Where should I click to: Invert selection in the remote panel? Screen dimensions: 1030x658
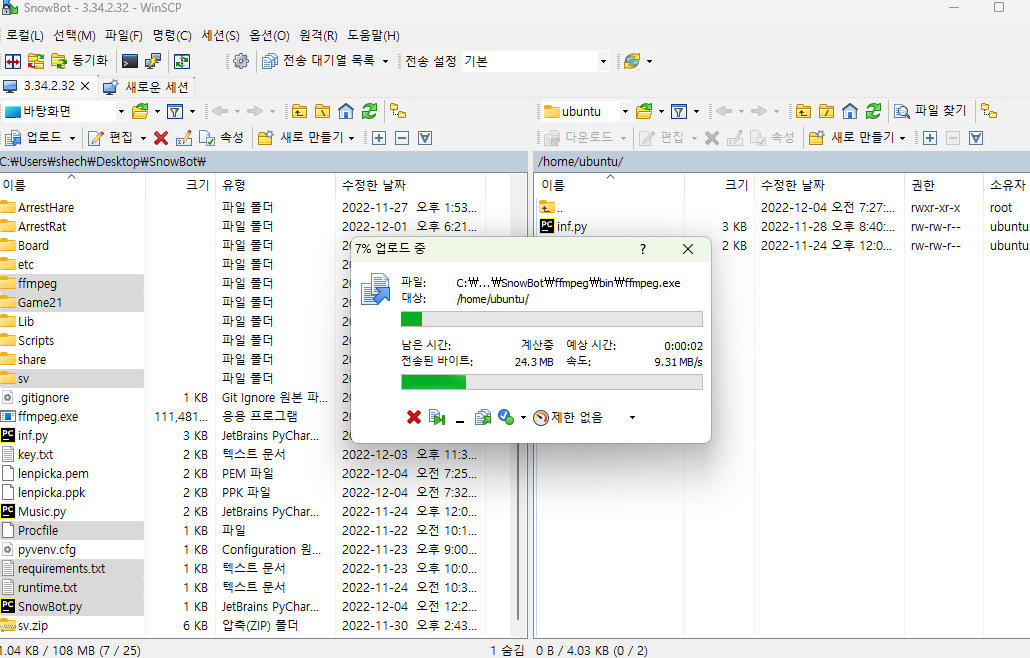(976, 138)
